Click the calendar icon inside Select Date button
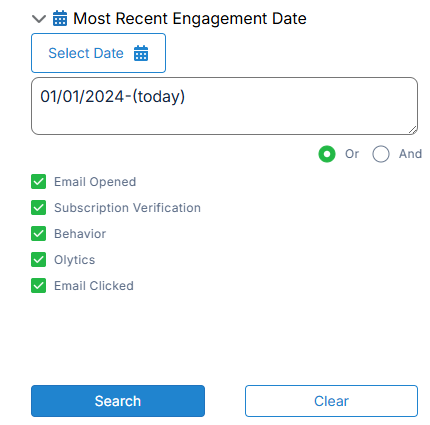 pos(141,53)
